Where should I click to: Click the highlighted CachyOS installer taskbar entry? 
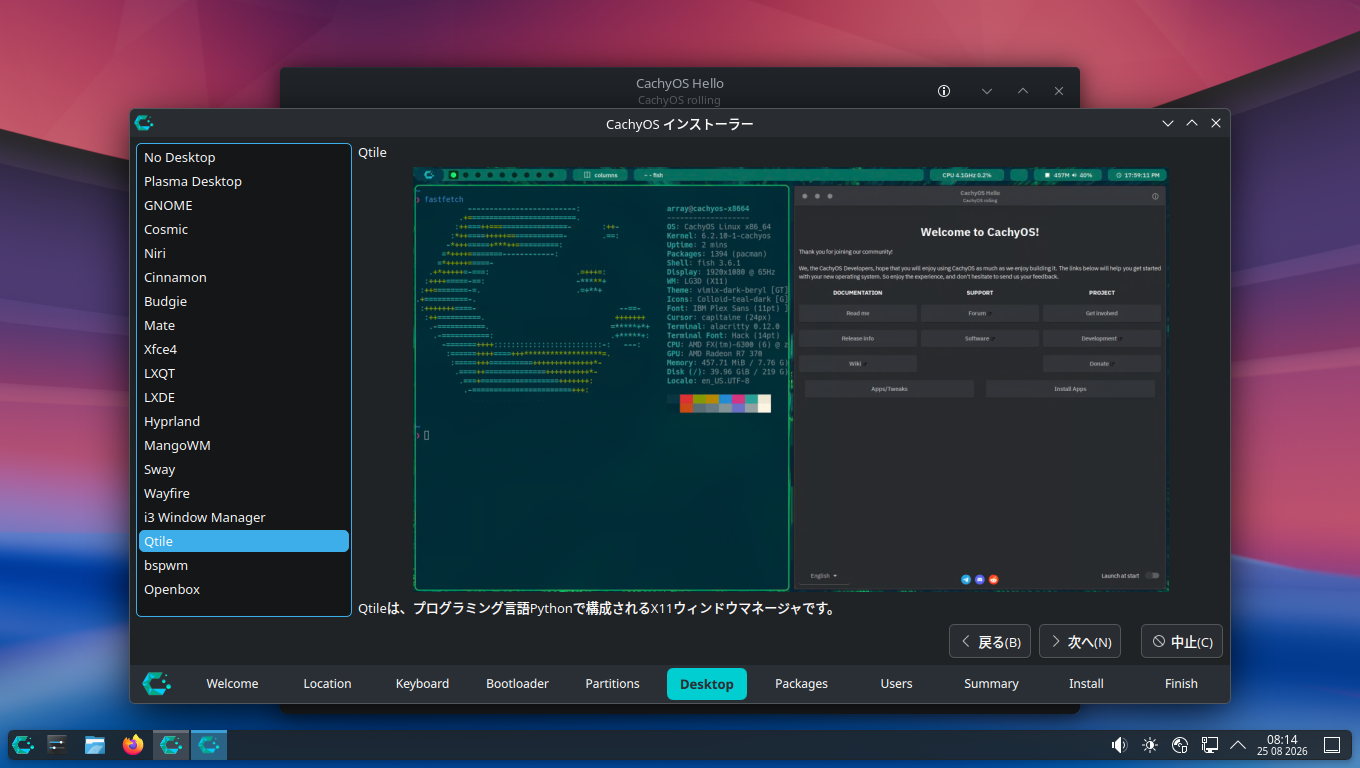pyautogui.click(x=209, y=745)
